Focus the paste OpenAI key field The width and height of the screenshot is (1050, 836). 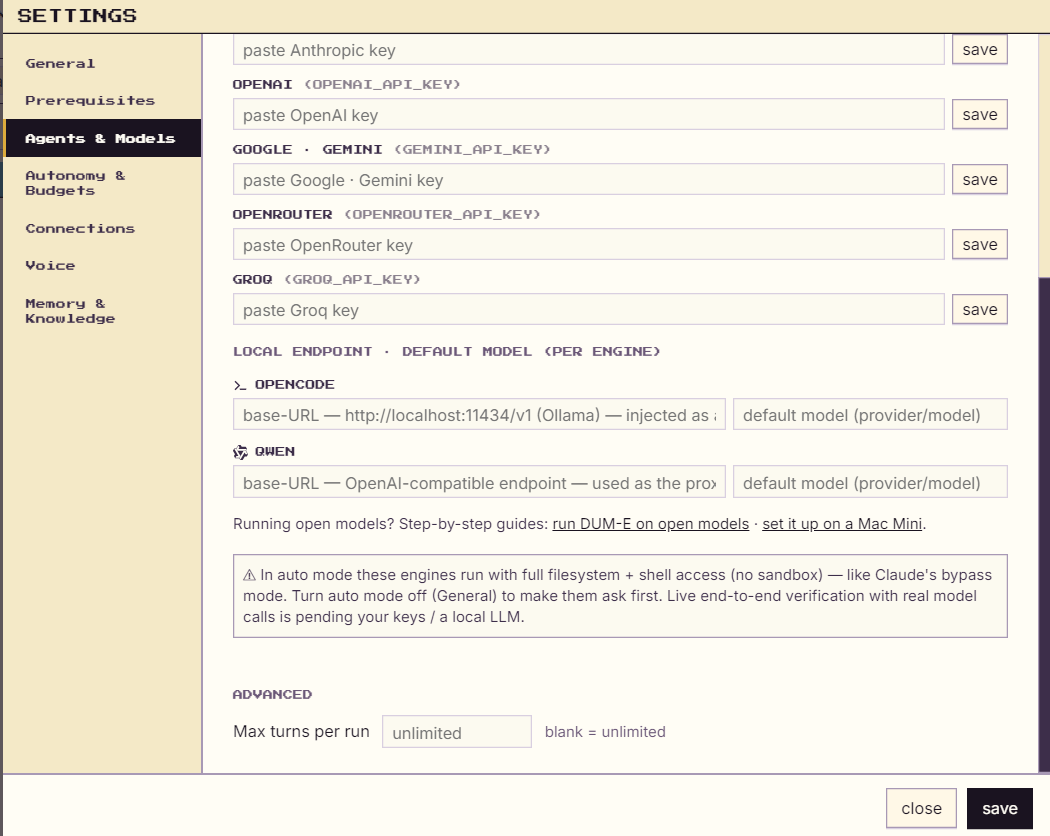(589, 115)
